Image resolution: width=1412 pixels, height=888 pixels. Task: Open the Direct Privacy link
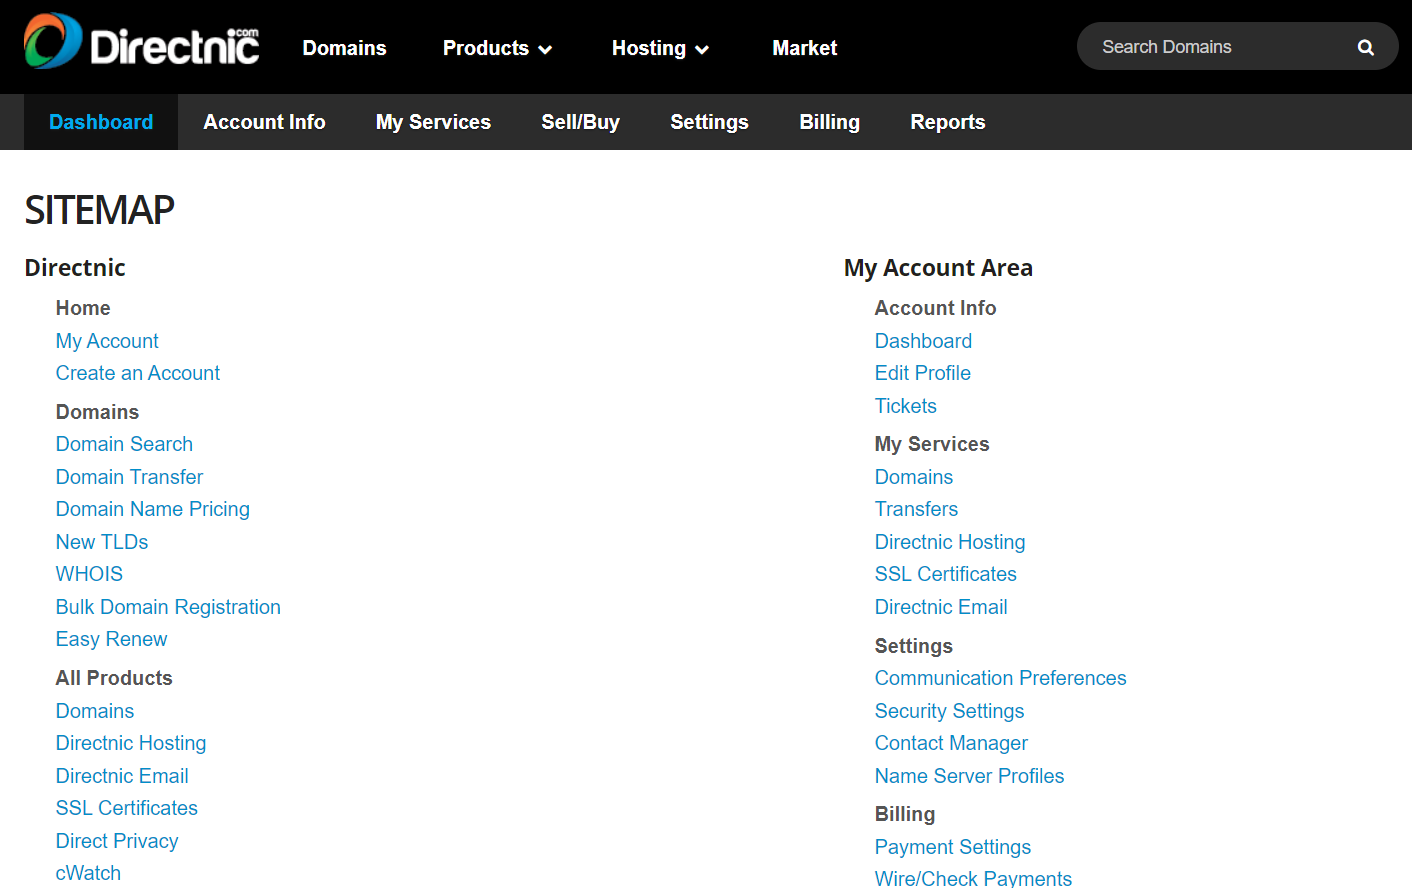117,841
